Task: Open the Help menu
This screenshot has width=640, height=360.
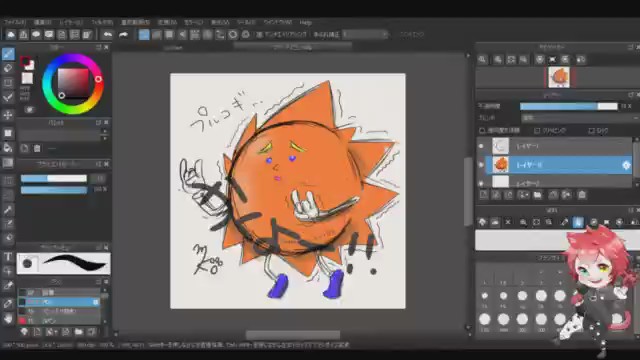Action: click(305, 22)
